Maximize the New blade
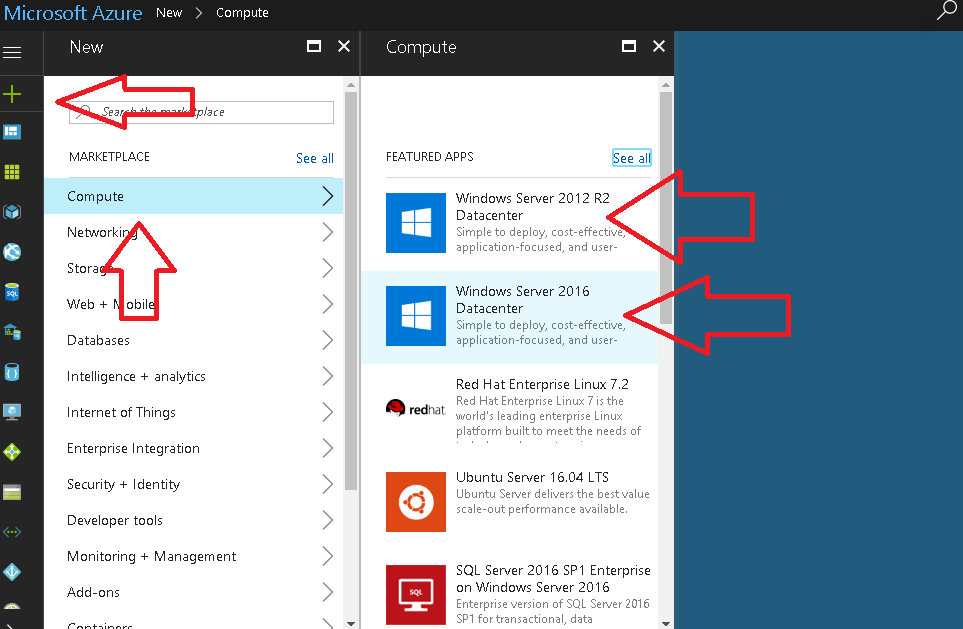Viewport: 963px width, 629px height. (x=314, y=46)
